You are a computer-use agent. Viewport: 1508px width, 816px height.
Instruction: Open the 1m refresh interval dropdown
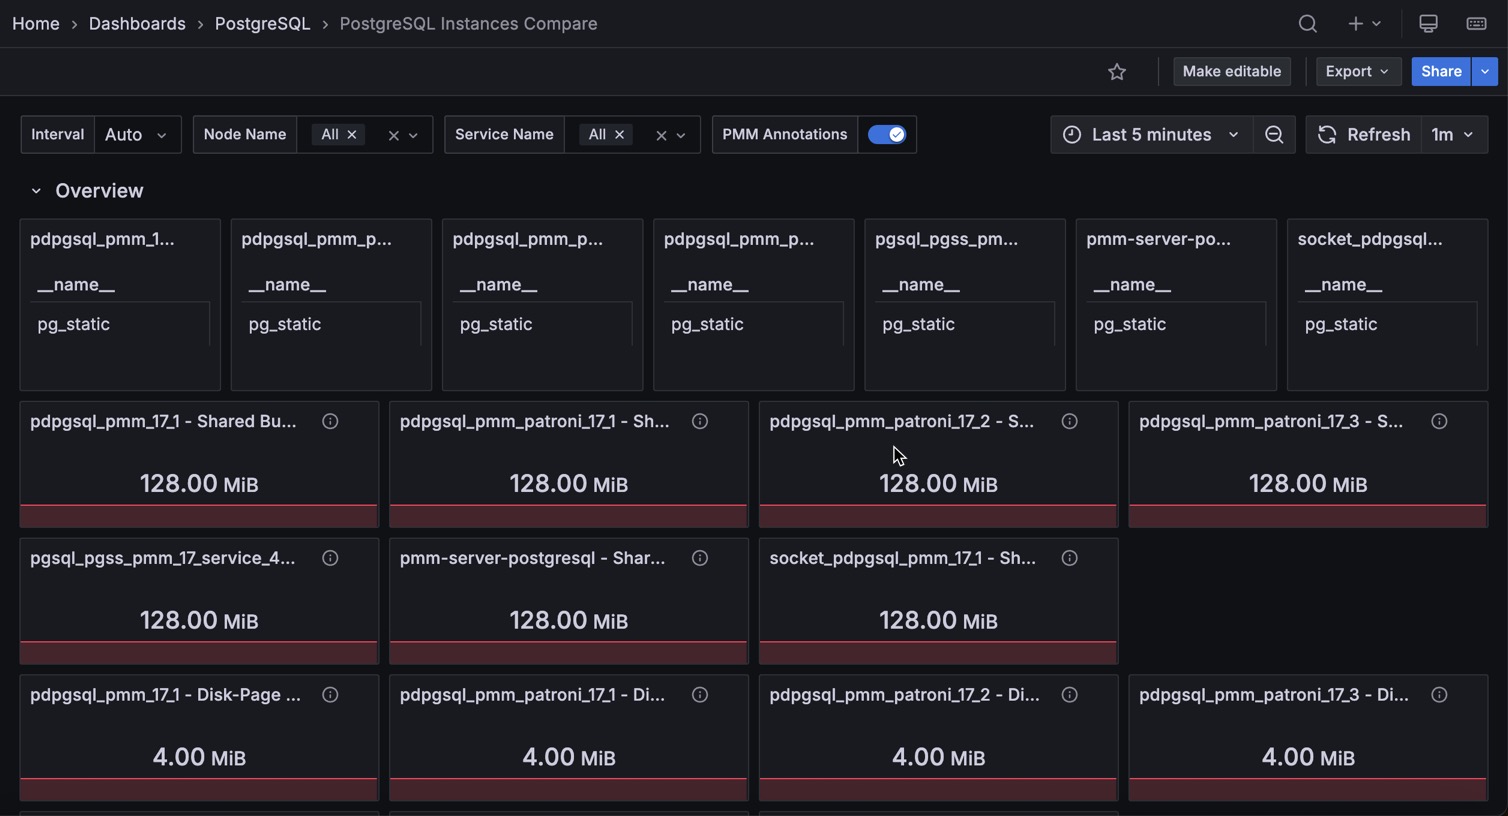pyautogui.click(x=1452, y=135)
